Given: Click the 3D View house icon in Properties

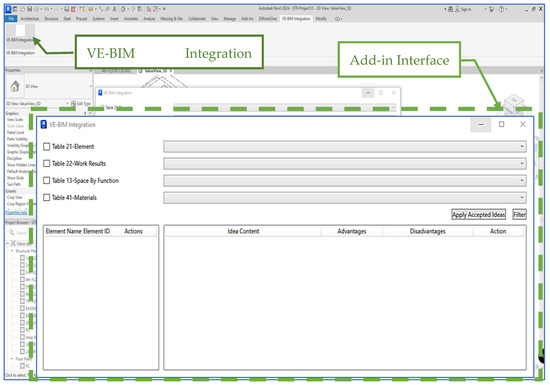Looking at the screenshot, I should tap(15, 86).
